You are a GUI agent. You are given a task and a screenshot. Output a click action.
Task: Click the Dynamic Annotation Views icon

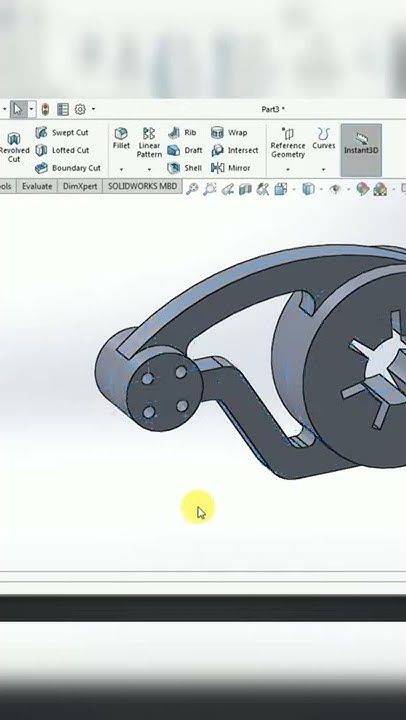[263, 189]
